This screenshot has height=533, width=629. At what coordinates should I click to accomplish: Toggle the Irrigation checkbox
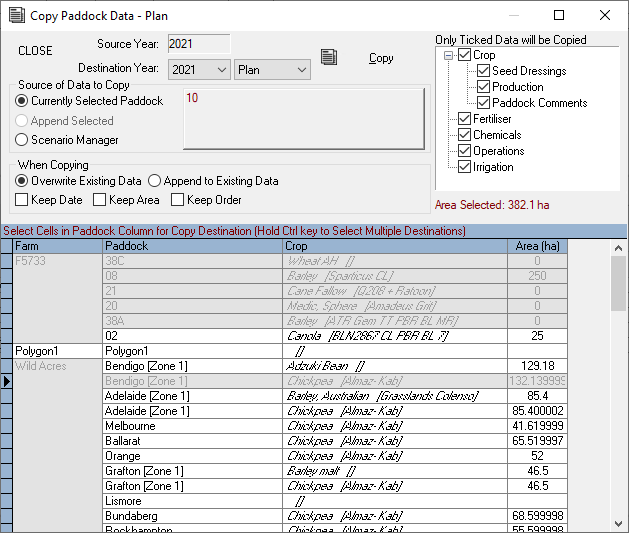464,167
